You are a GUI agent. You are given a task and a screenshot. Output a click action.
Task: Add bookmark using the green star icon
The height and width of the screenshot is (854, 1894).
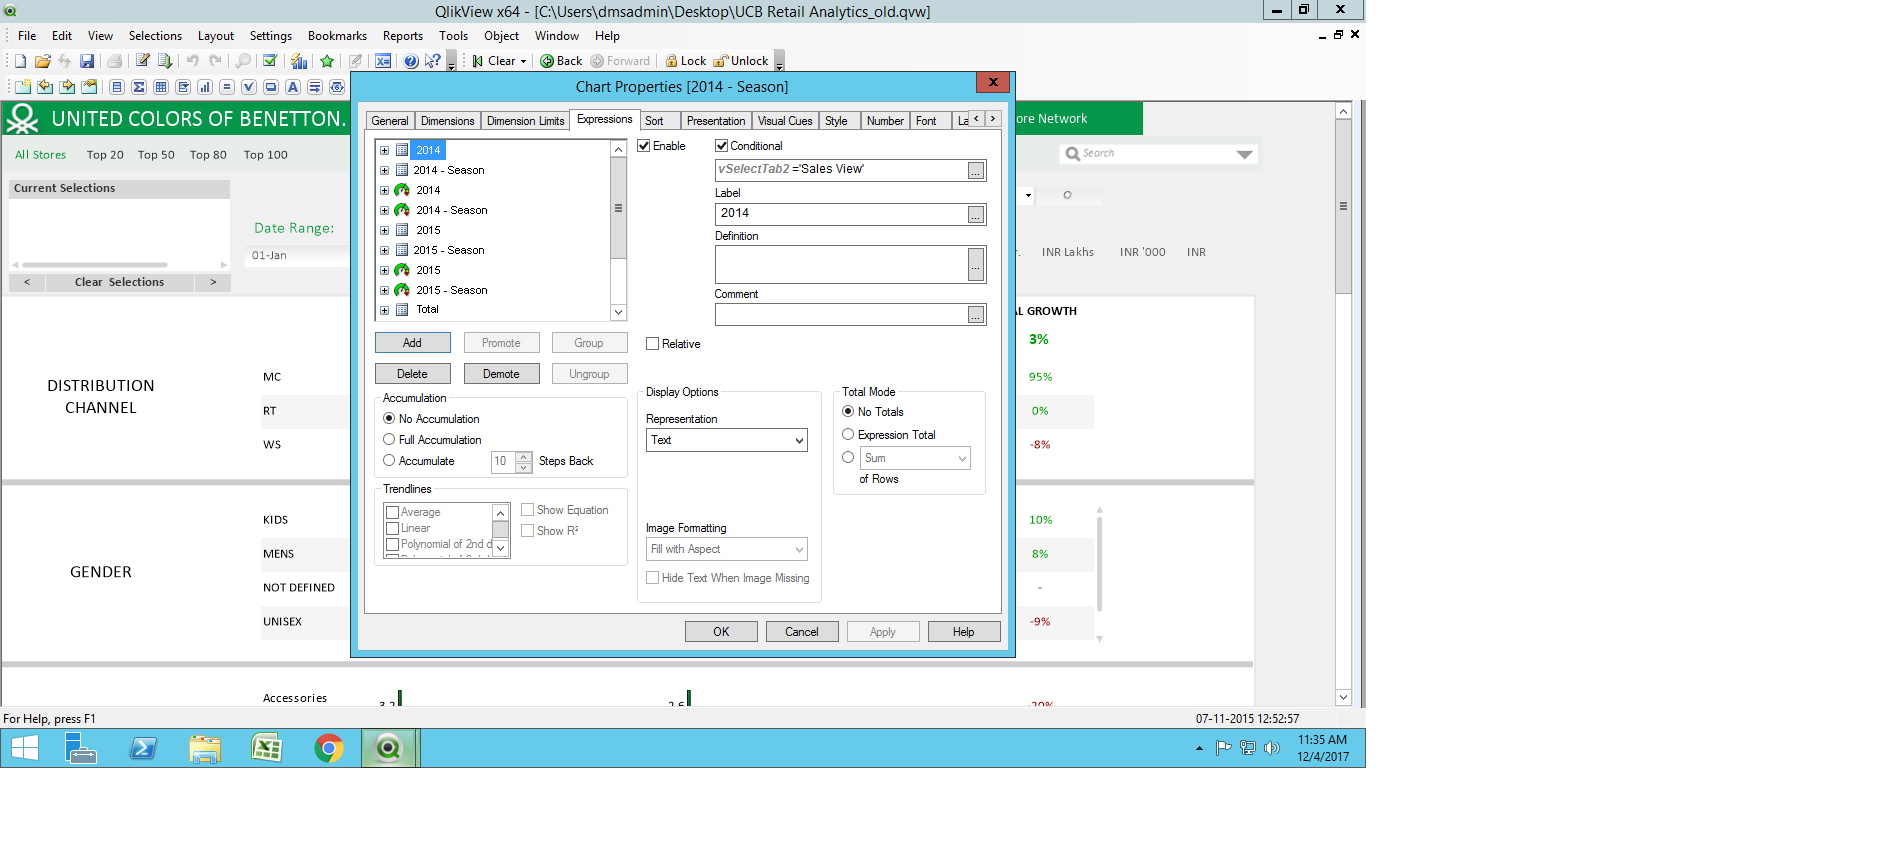(x=327, y=61)
